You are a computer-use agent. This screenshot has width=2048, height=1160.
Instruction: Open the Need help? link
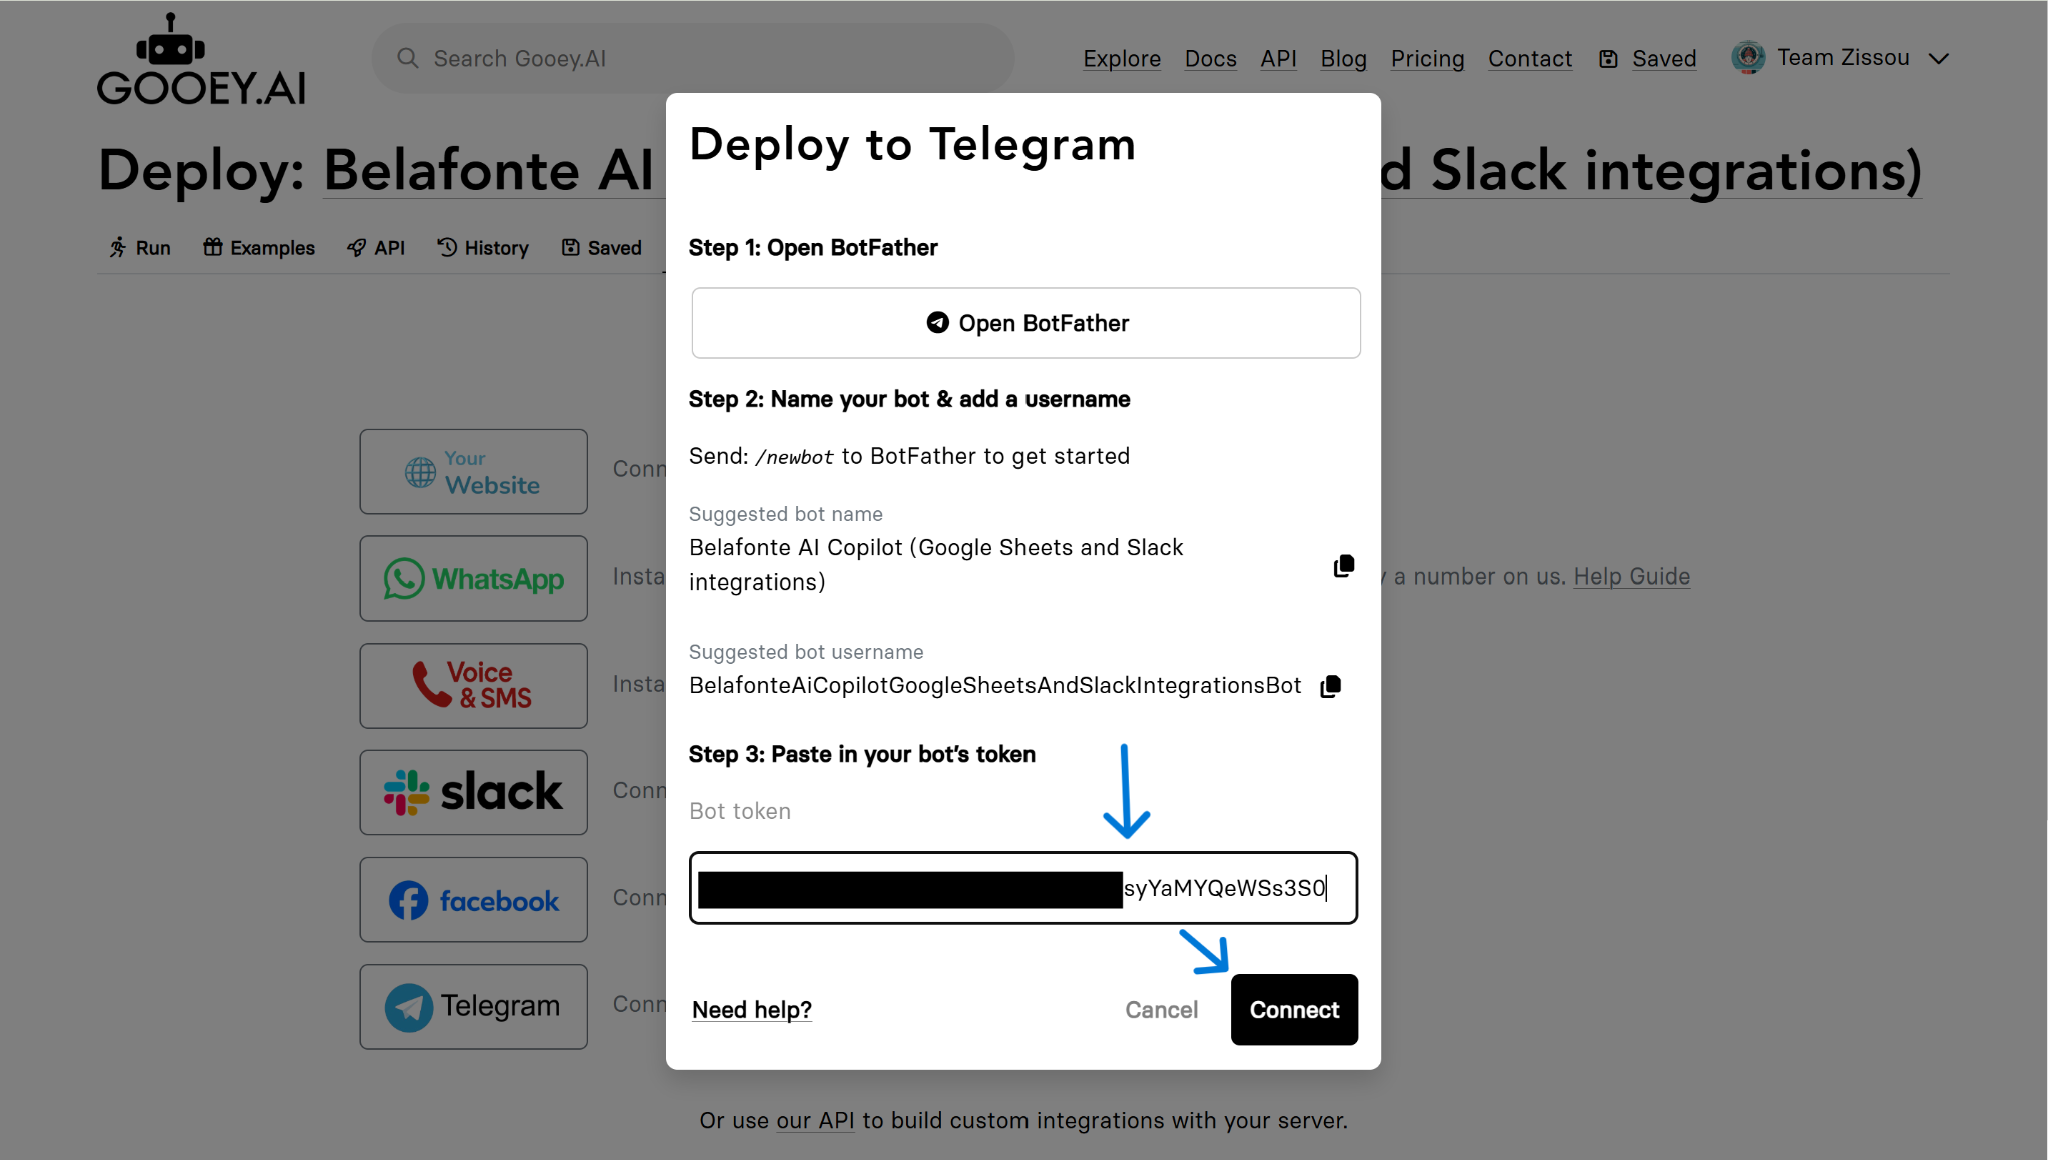tap(752, 1010)
